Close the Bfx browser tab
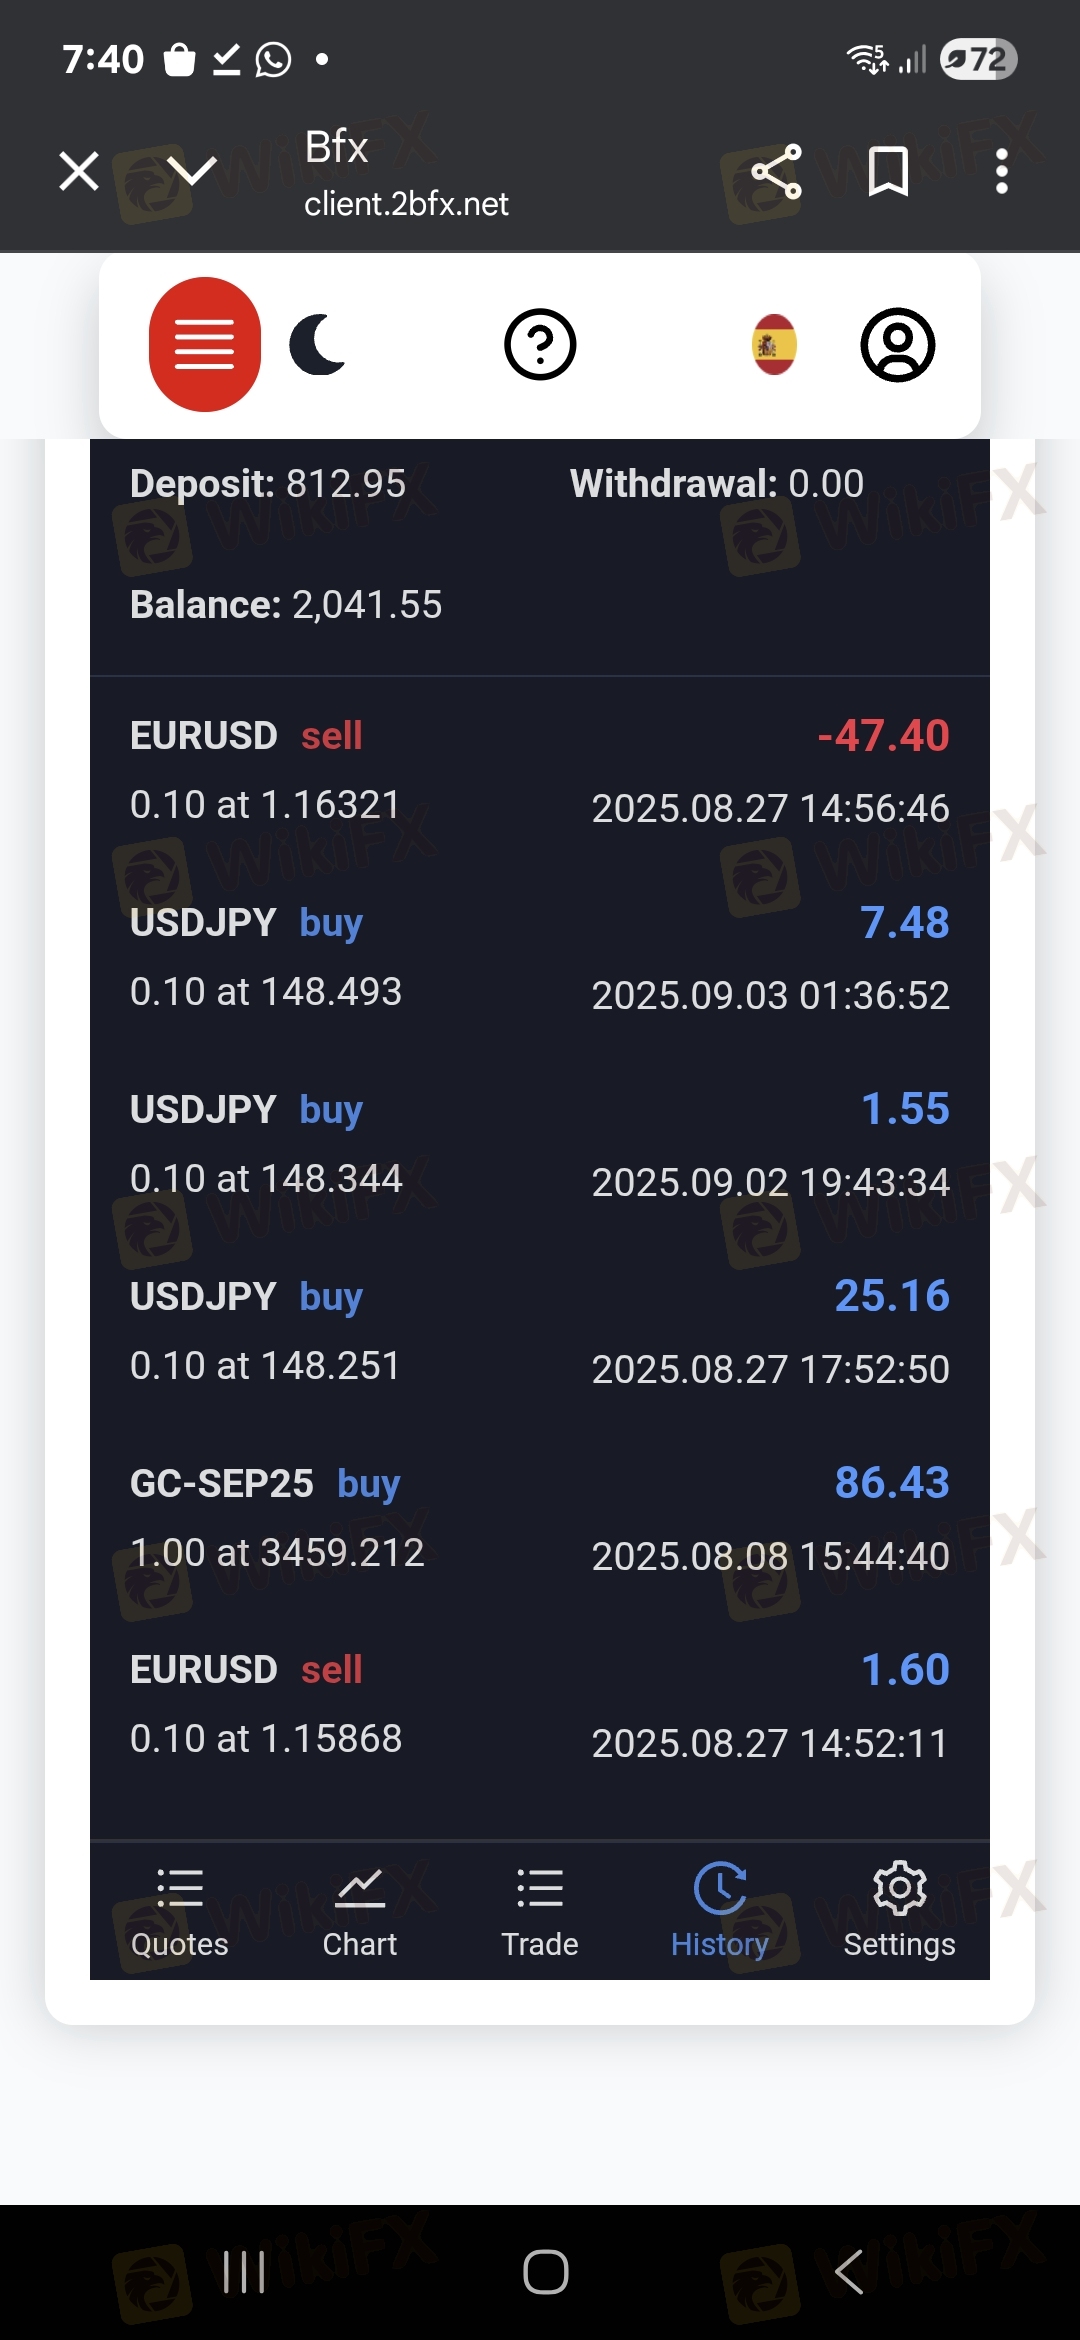The height and width of the screenshot is (2340, 1080). 79,171
